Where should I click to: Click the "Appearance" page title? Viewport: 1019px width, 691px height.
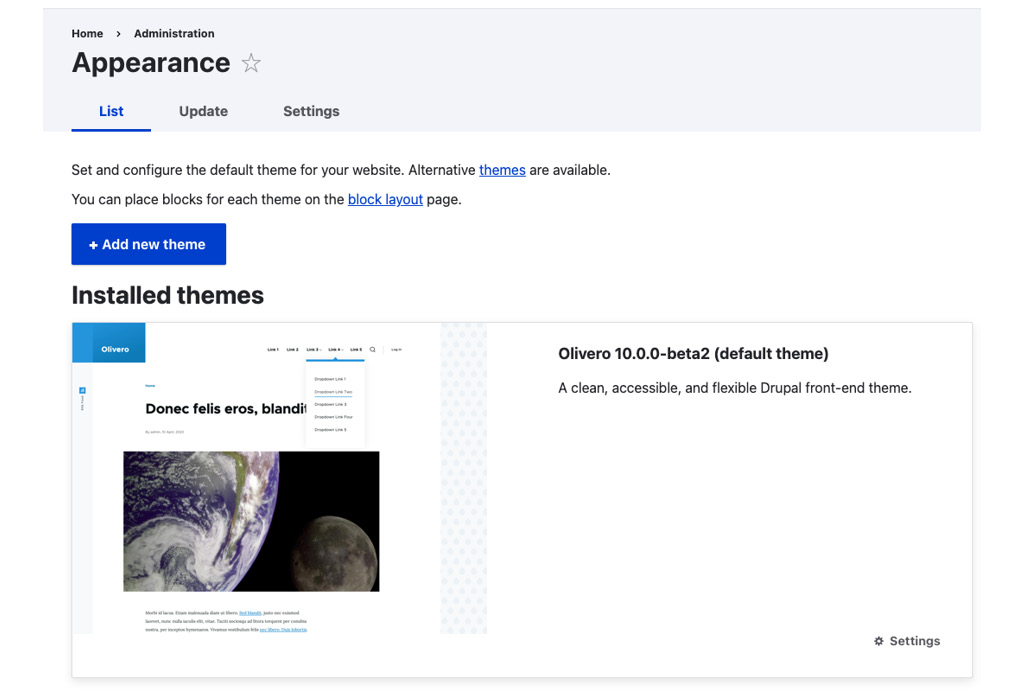click(151, 63)
